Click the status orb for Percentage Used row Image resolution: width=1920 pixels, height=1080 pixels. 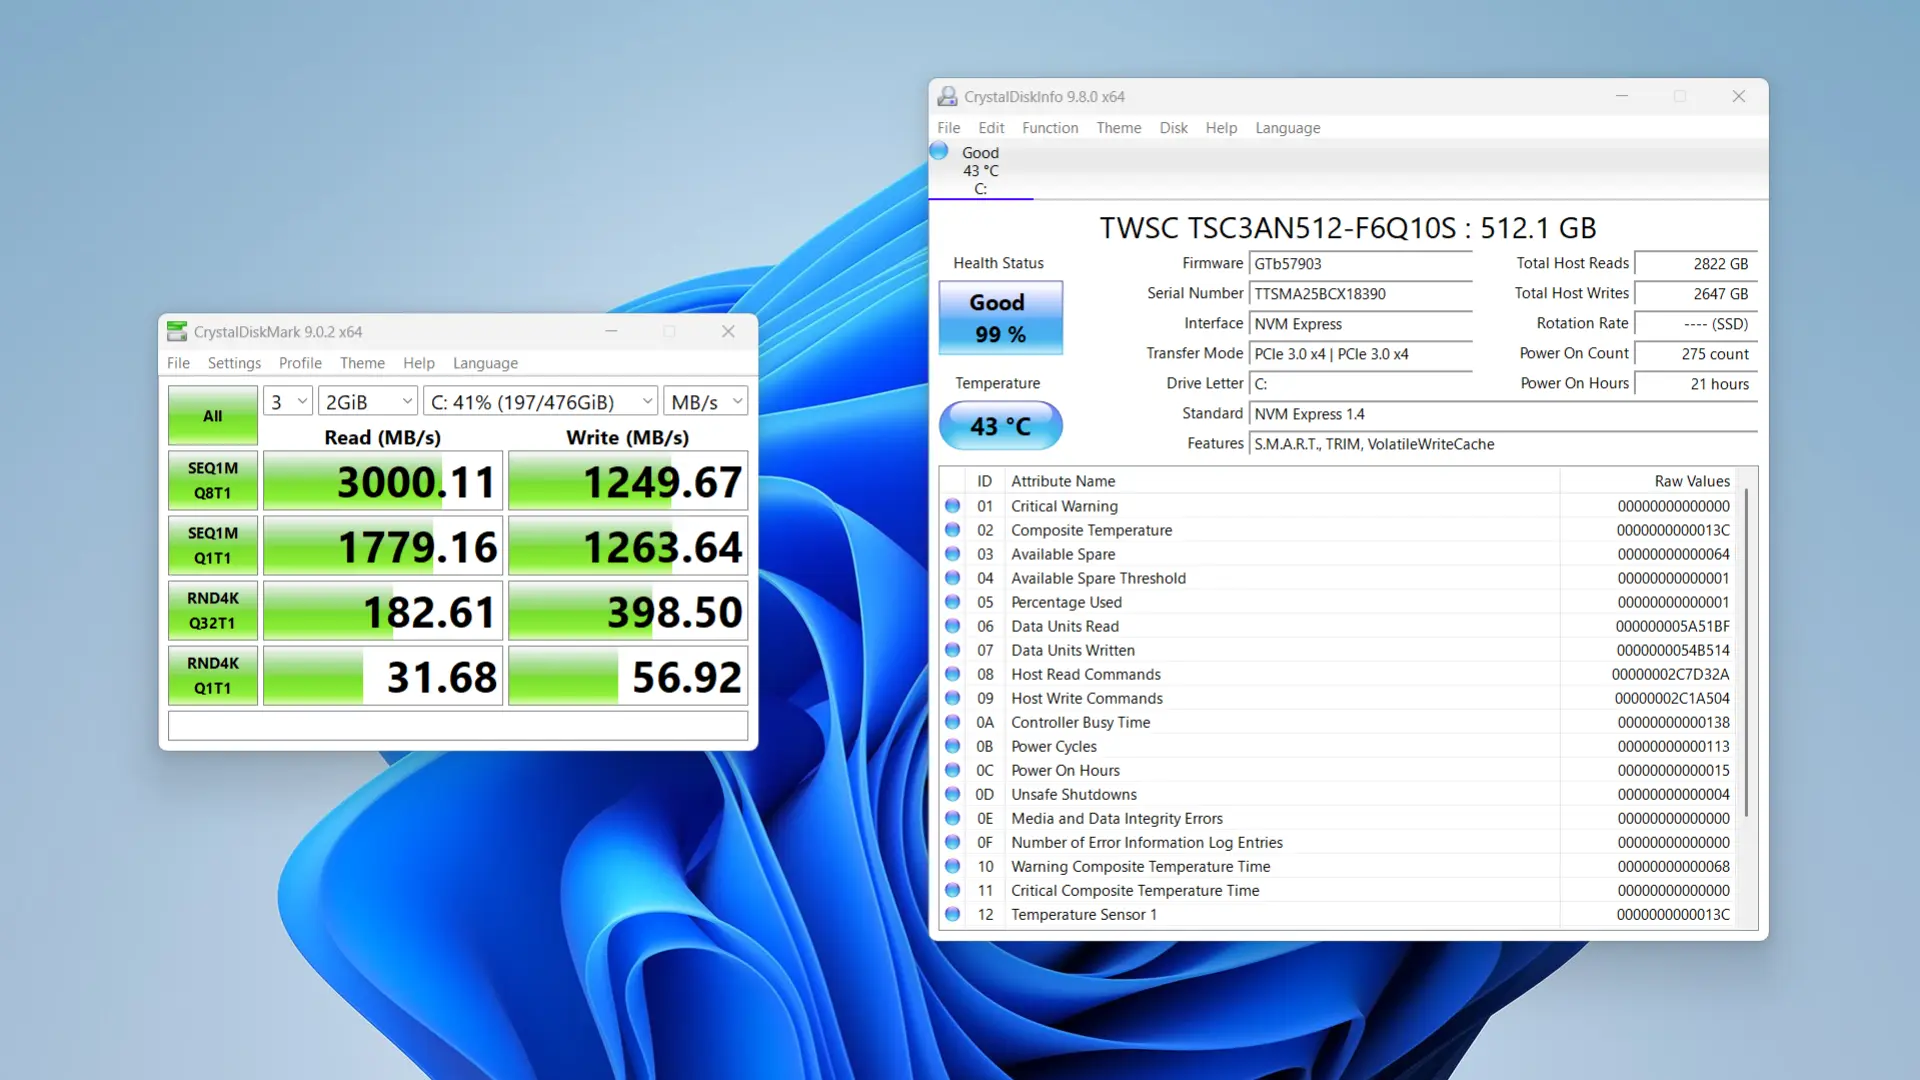[953, 602]
